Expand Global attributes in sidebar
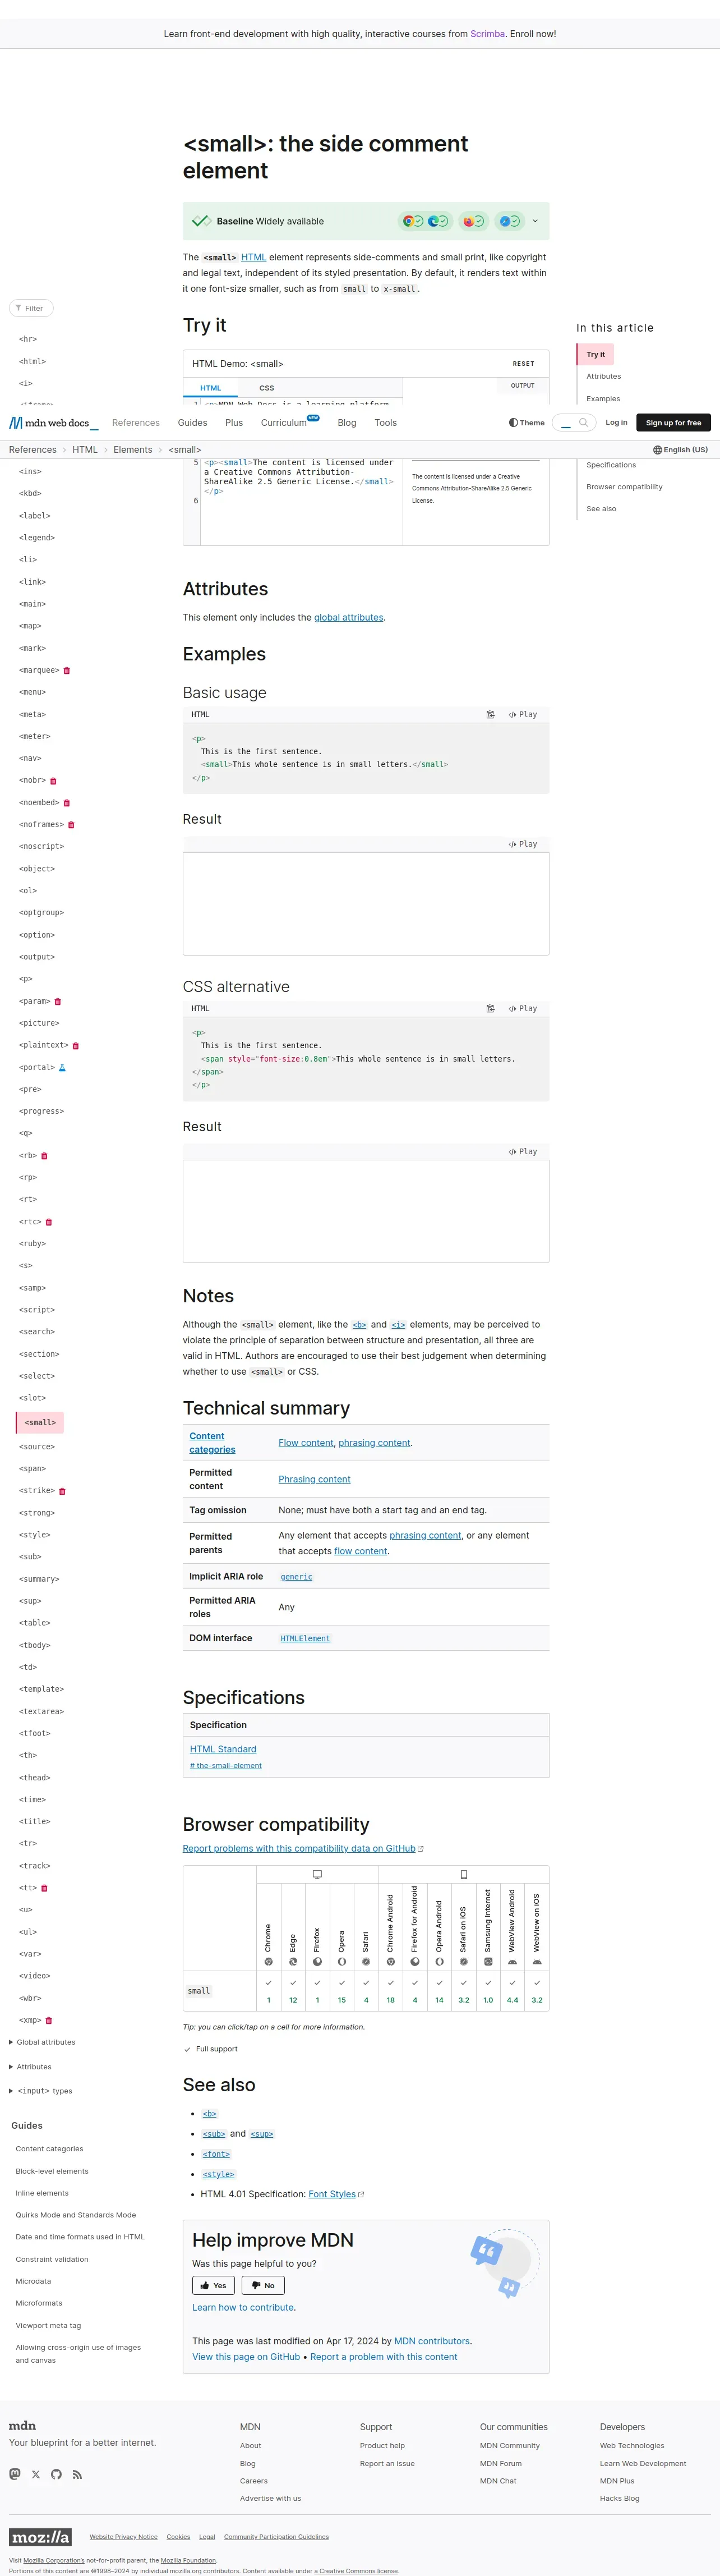This screenshot has width=720, height=2576. (42, 2042)
